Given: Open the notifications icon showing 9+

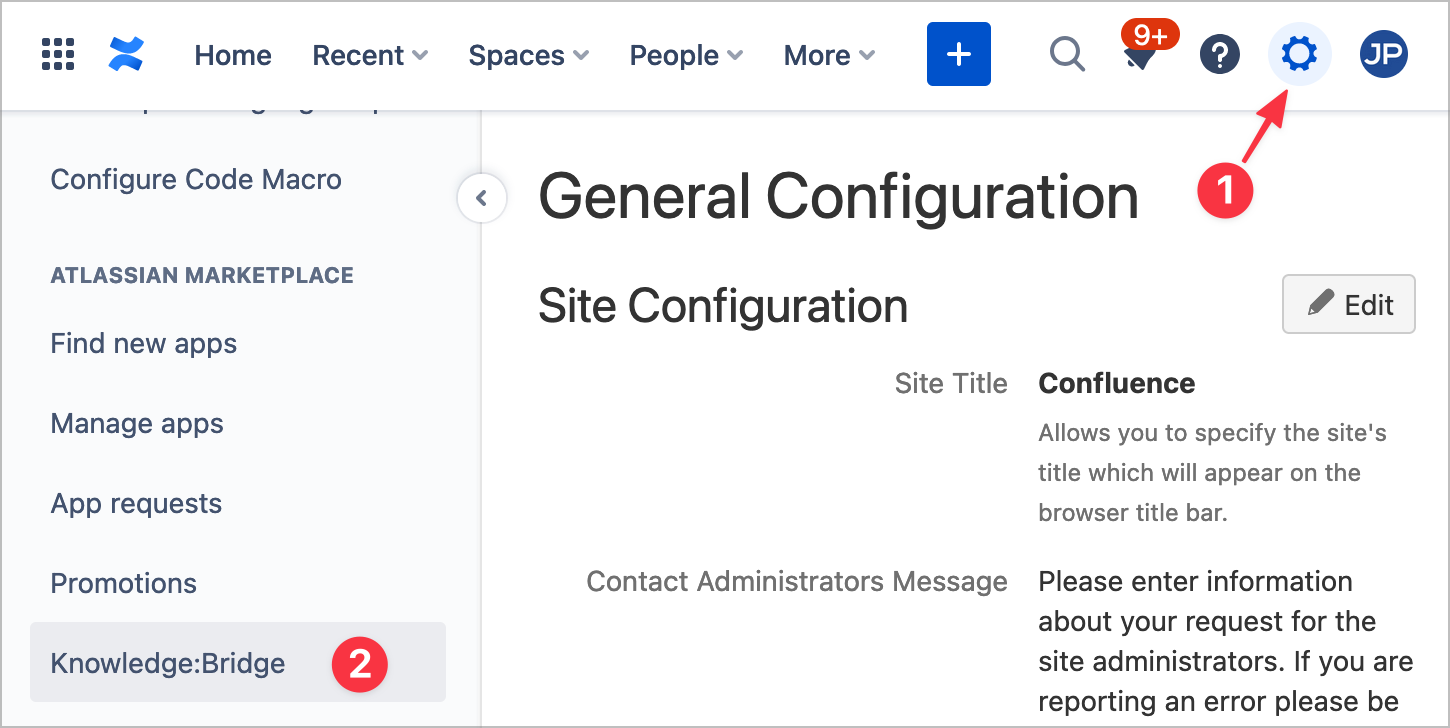Looking at the screenshot, I should (1138, 56).
